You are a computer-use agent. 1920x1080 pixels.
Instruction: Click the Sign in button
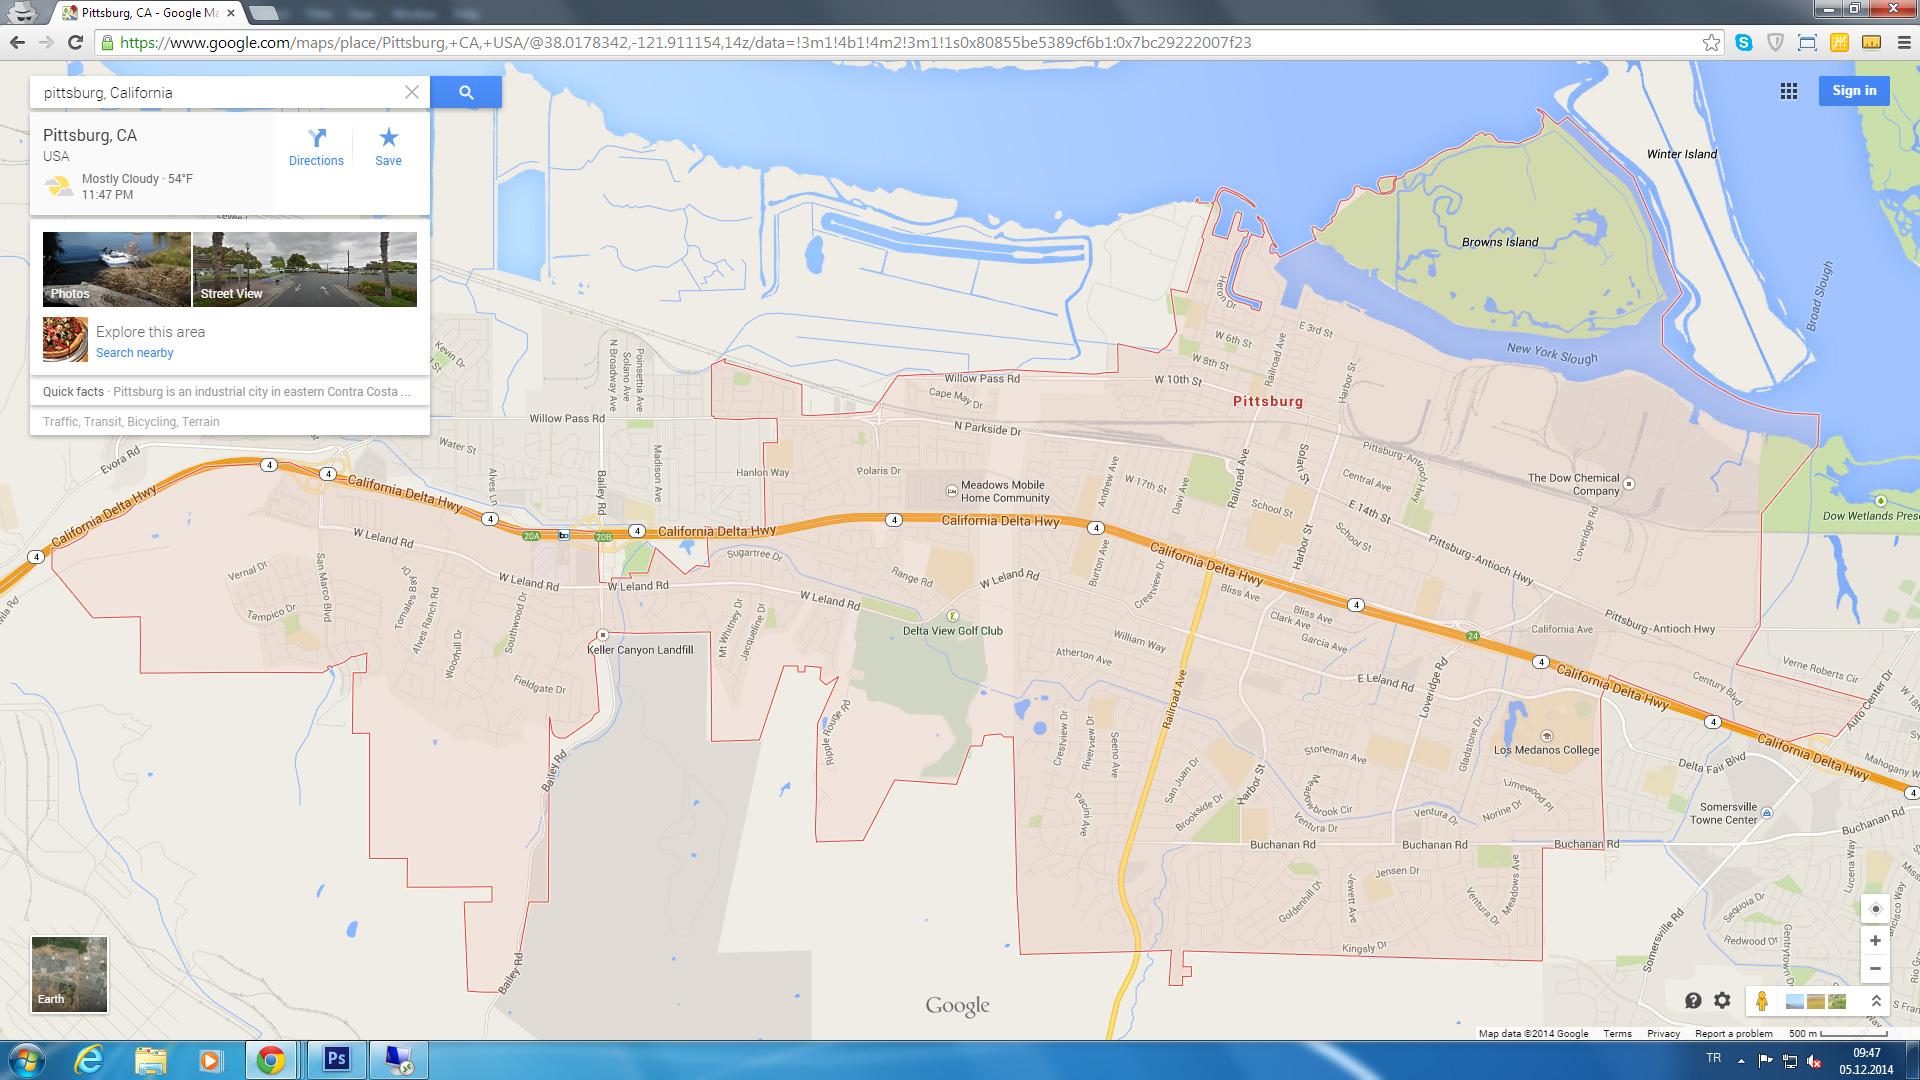[x=1854, y=91]
